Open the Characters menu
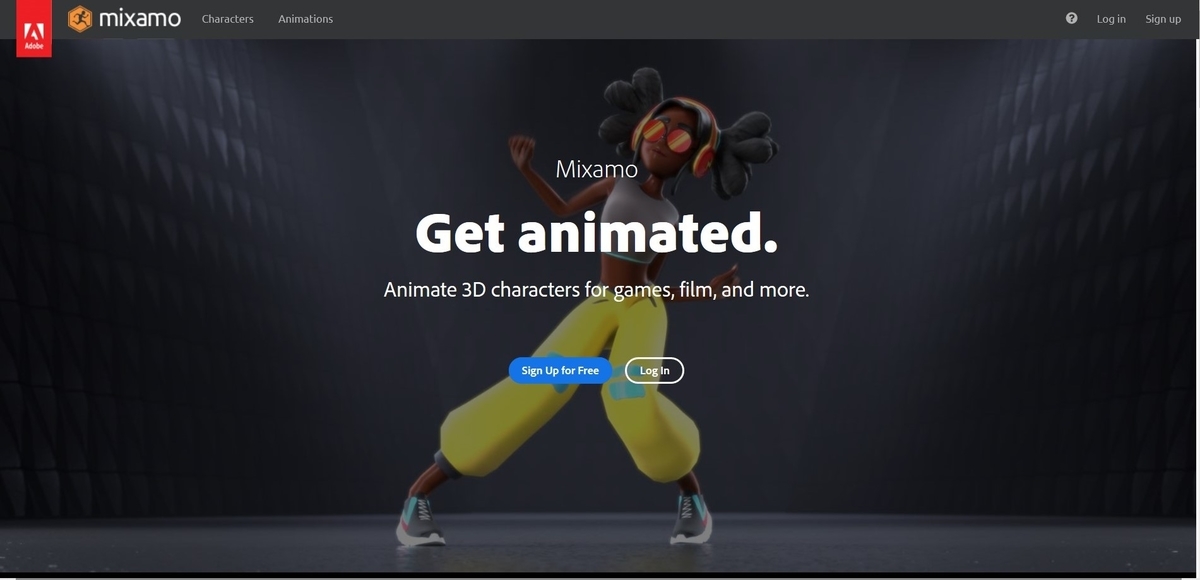 click(x=228, y=19)
